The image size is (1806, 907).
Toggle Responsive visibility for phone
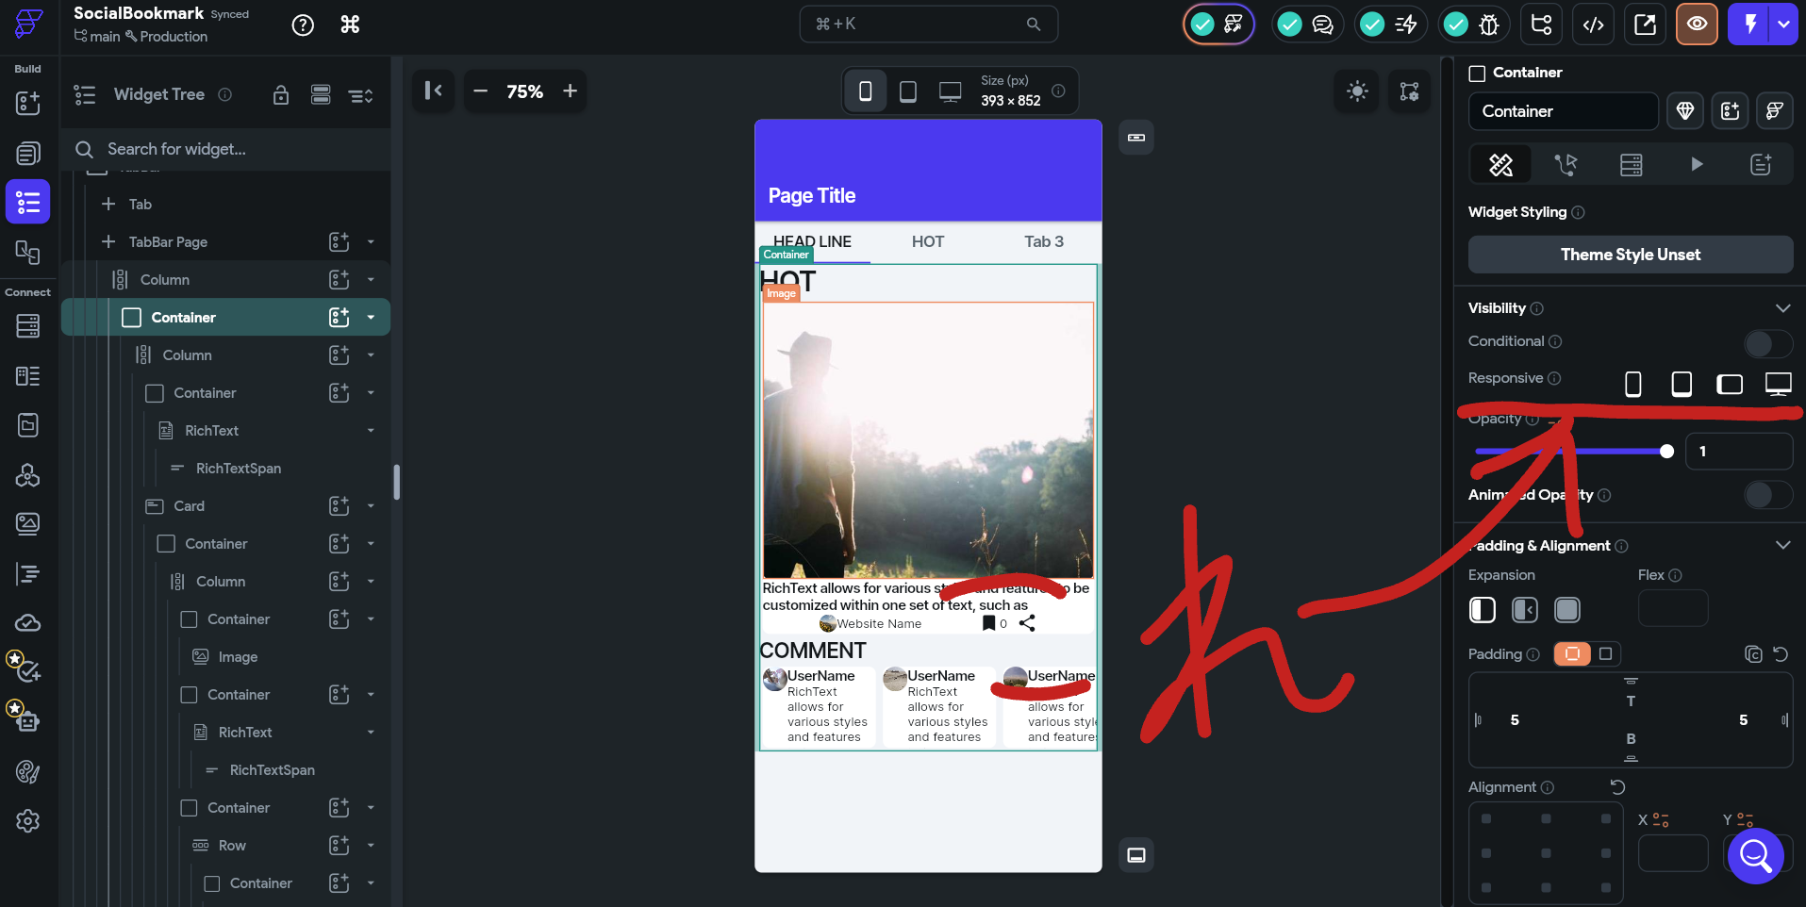coord(1633,384)
